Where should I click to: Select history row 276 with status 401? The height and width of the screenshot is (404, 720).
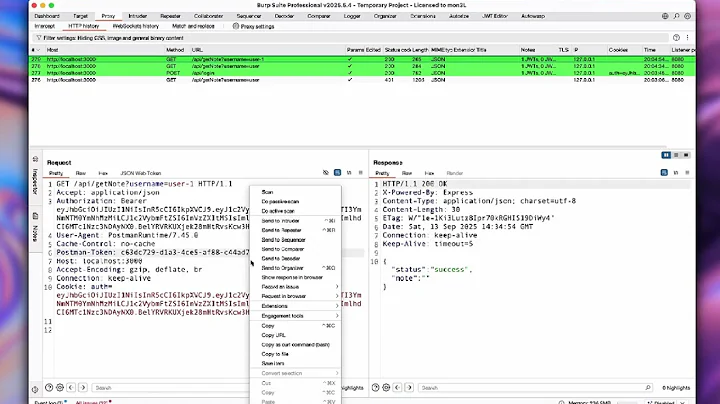(362, 80)
